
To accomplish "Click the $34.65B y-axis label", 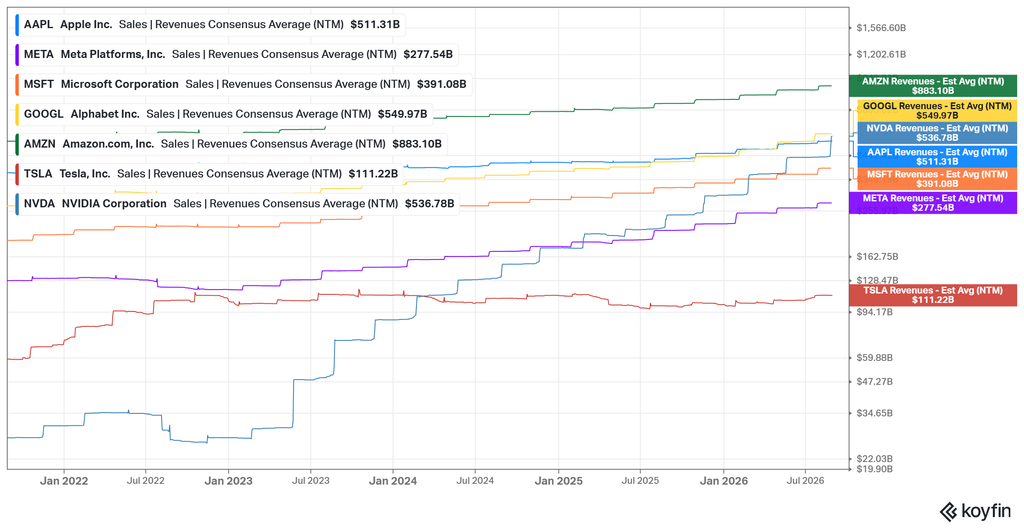I will click(874, 413).
